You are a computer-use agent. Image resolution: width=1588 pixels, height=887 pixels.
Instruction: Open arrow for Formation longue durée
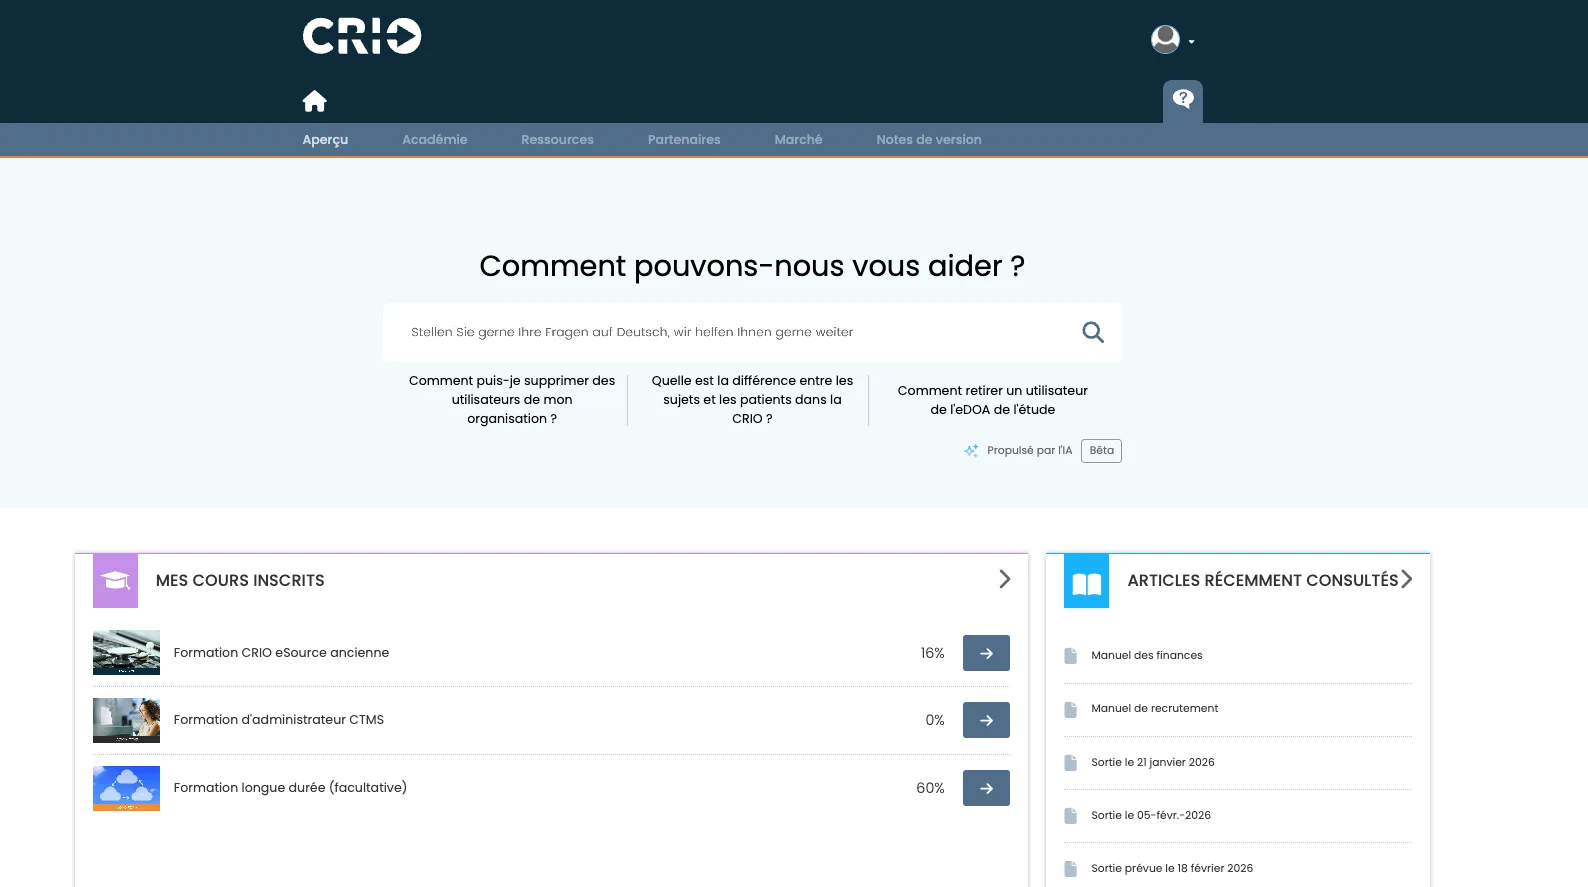point(986,788)
